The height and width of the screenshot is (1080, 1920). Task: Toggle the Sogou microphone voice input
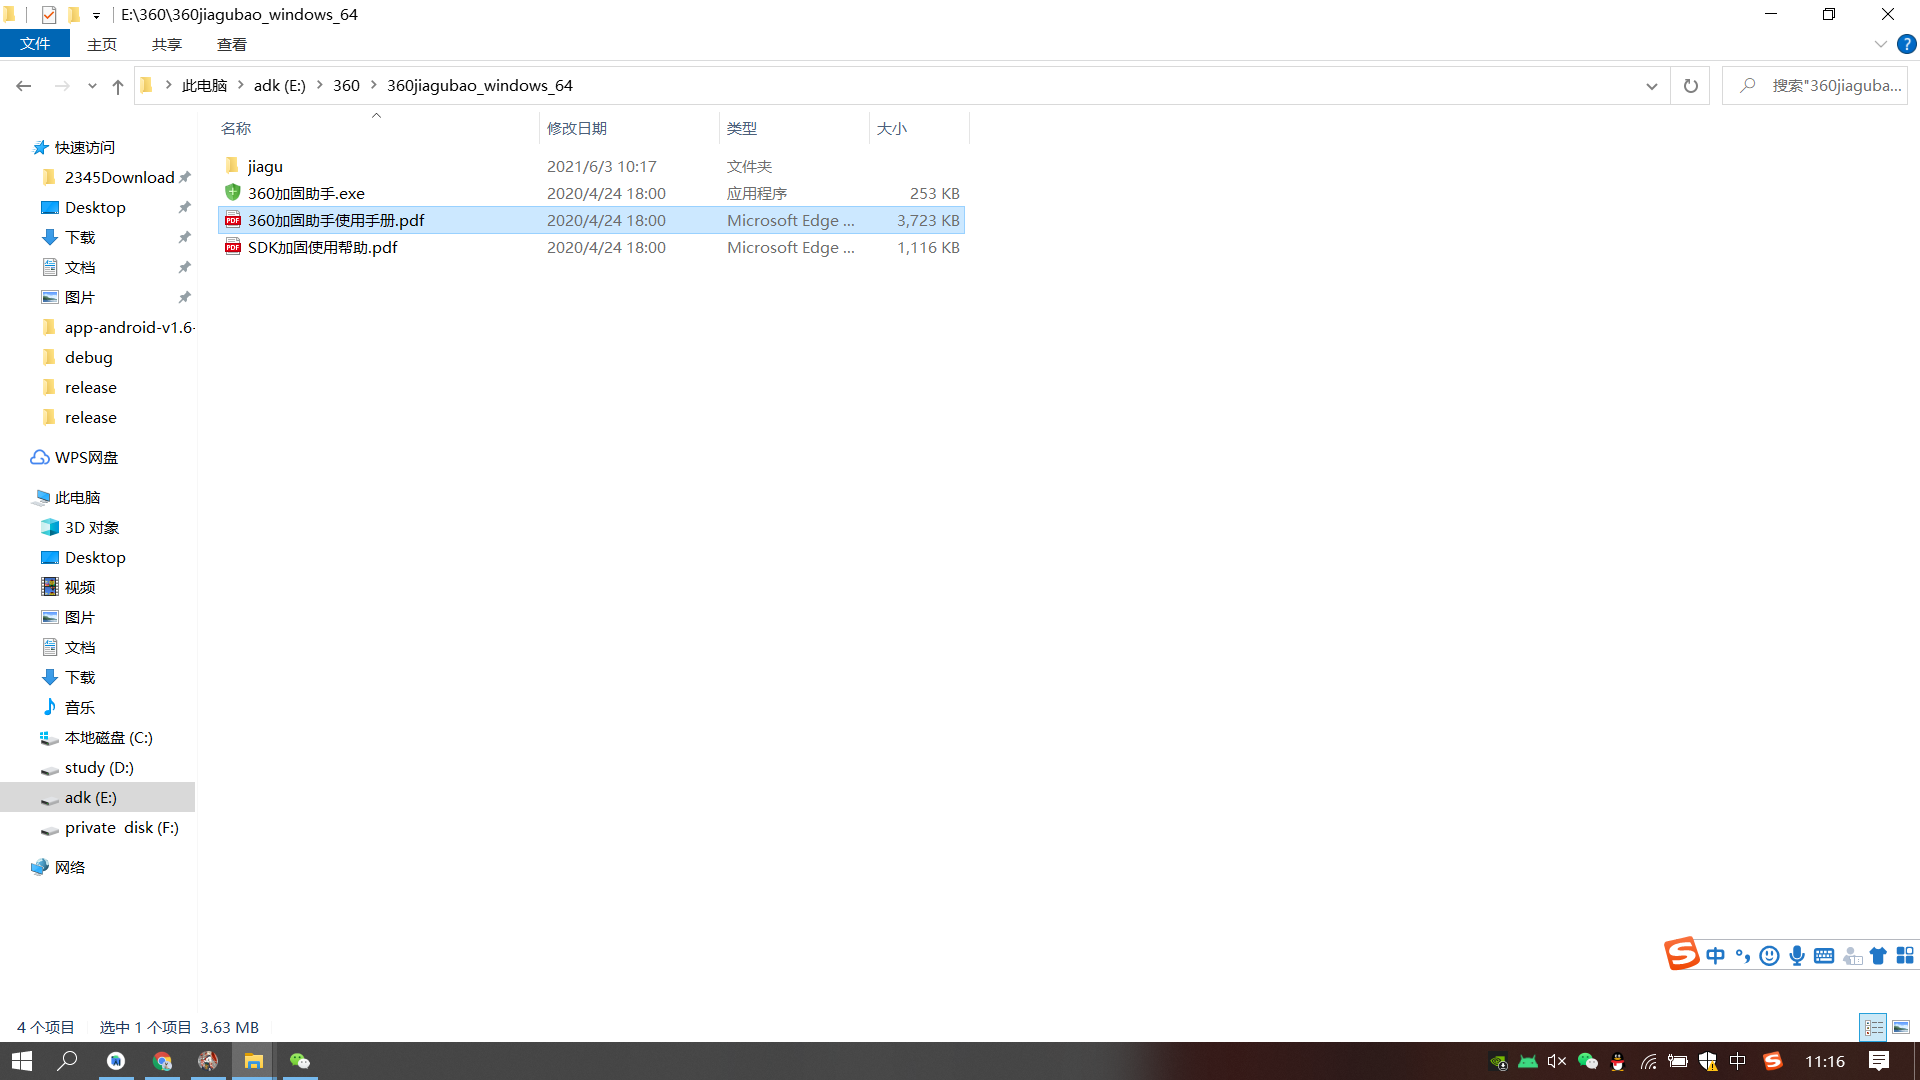coord(1797,956)
